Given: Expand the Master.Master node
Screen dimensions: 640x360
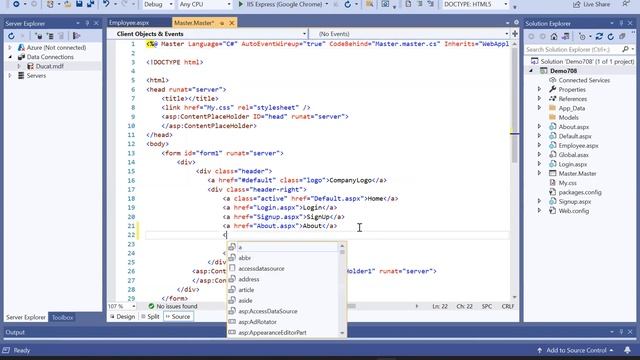Looking at the screenshot, I should [540, 173].
